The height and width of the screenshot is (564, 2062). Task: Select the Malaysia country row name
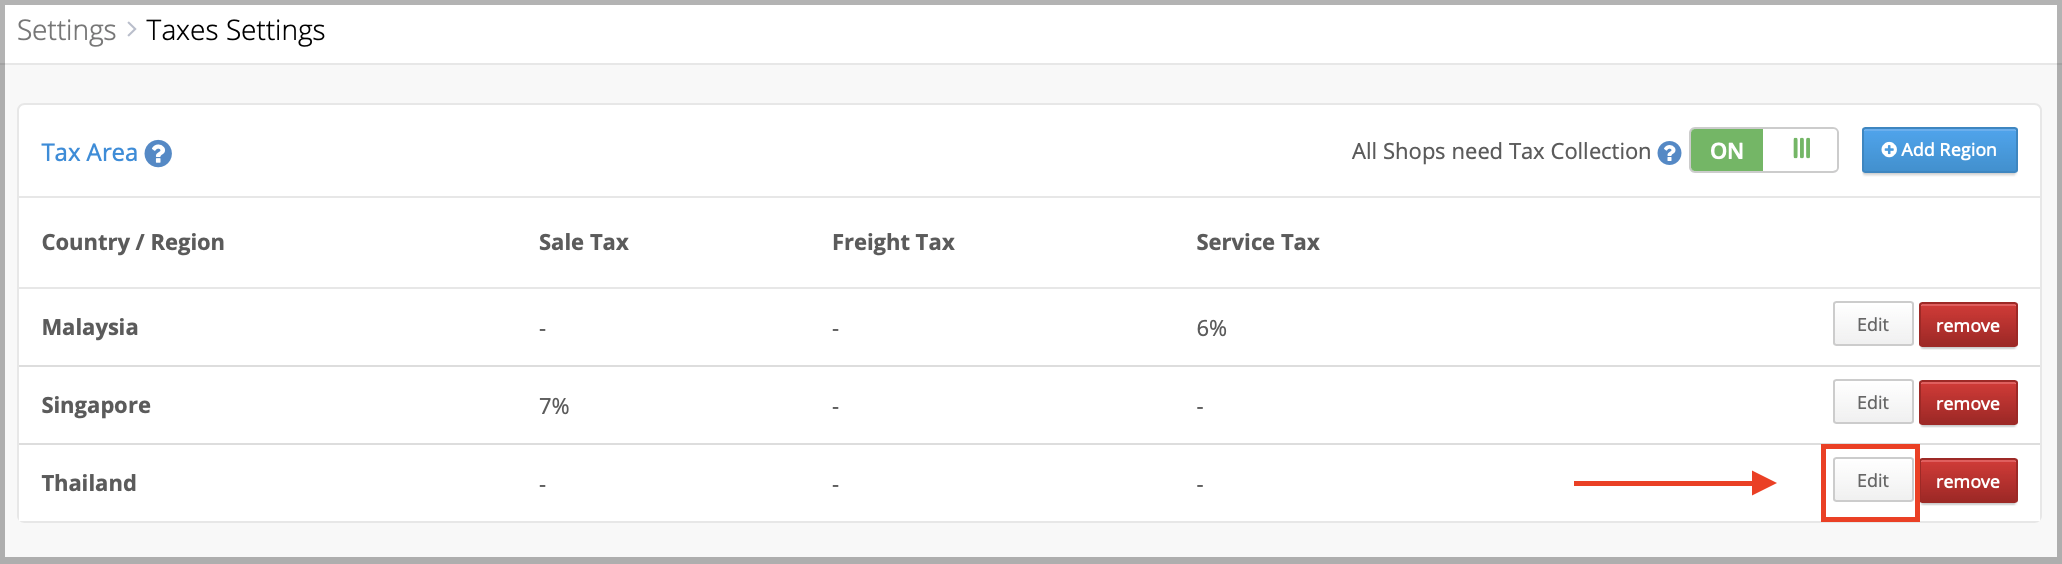[x=90, y=327]
